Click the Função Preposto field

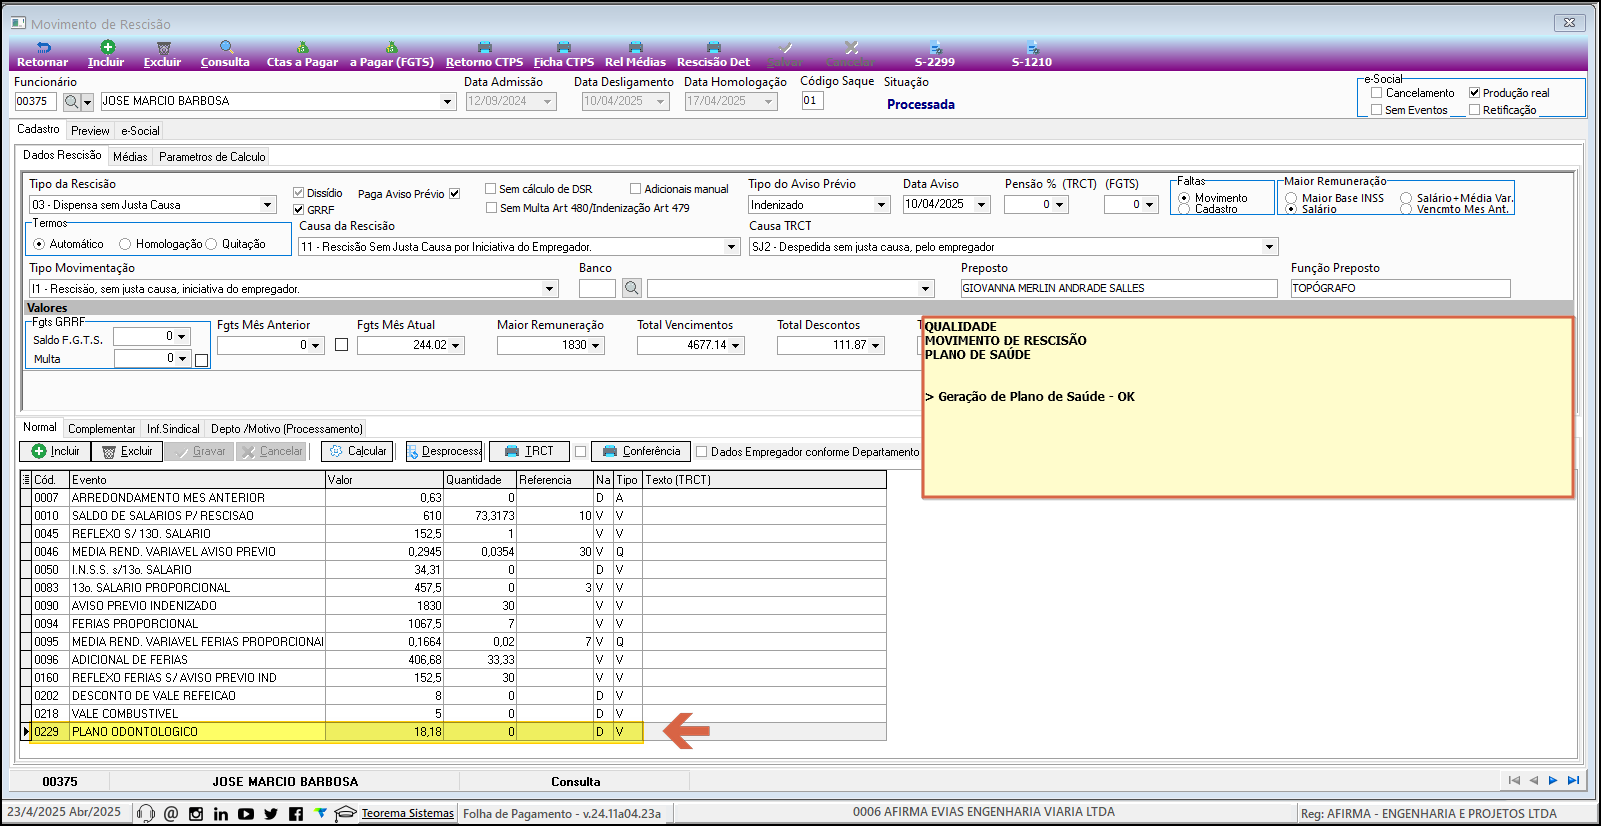[1400, 289]
